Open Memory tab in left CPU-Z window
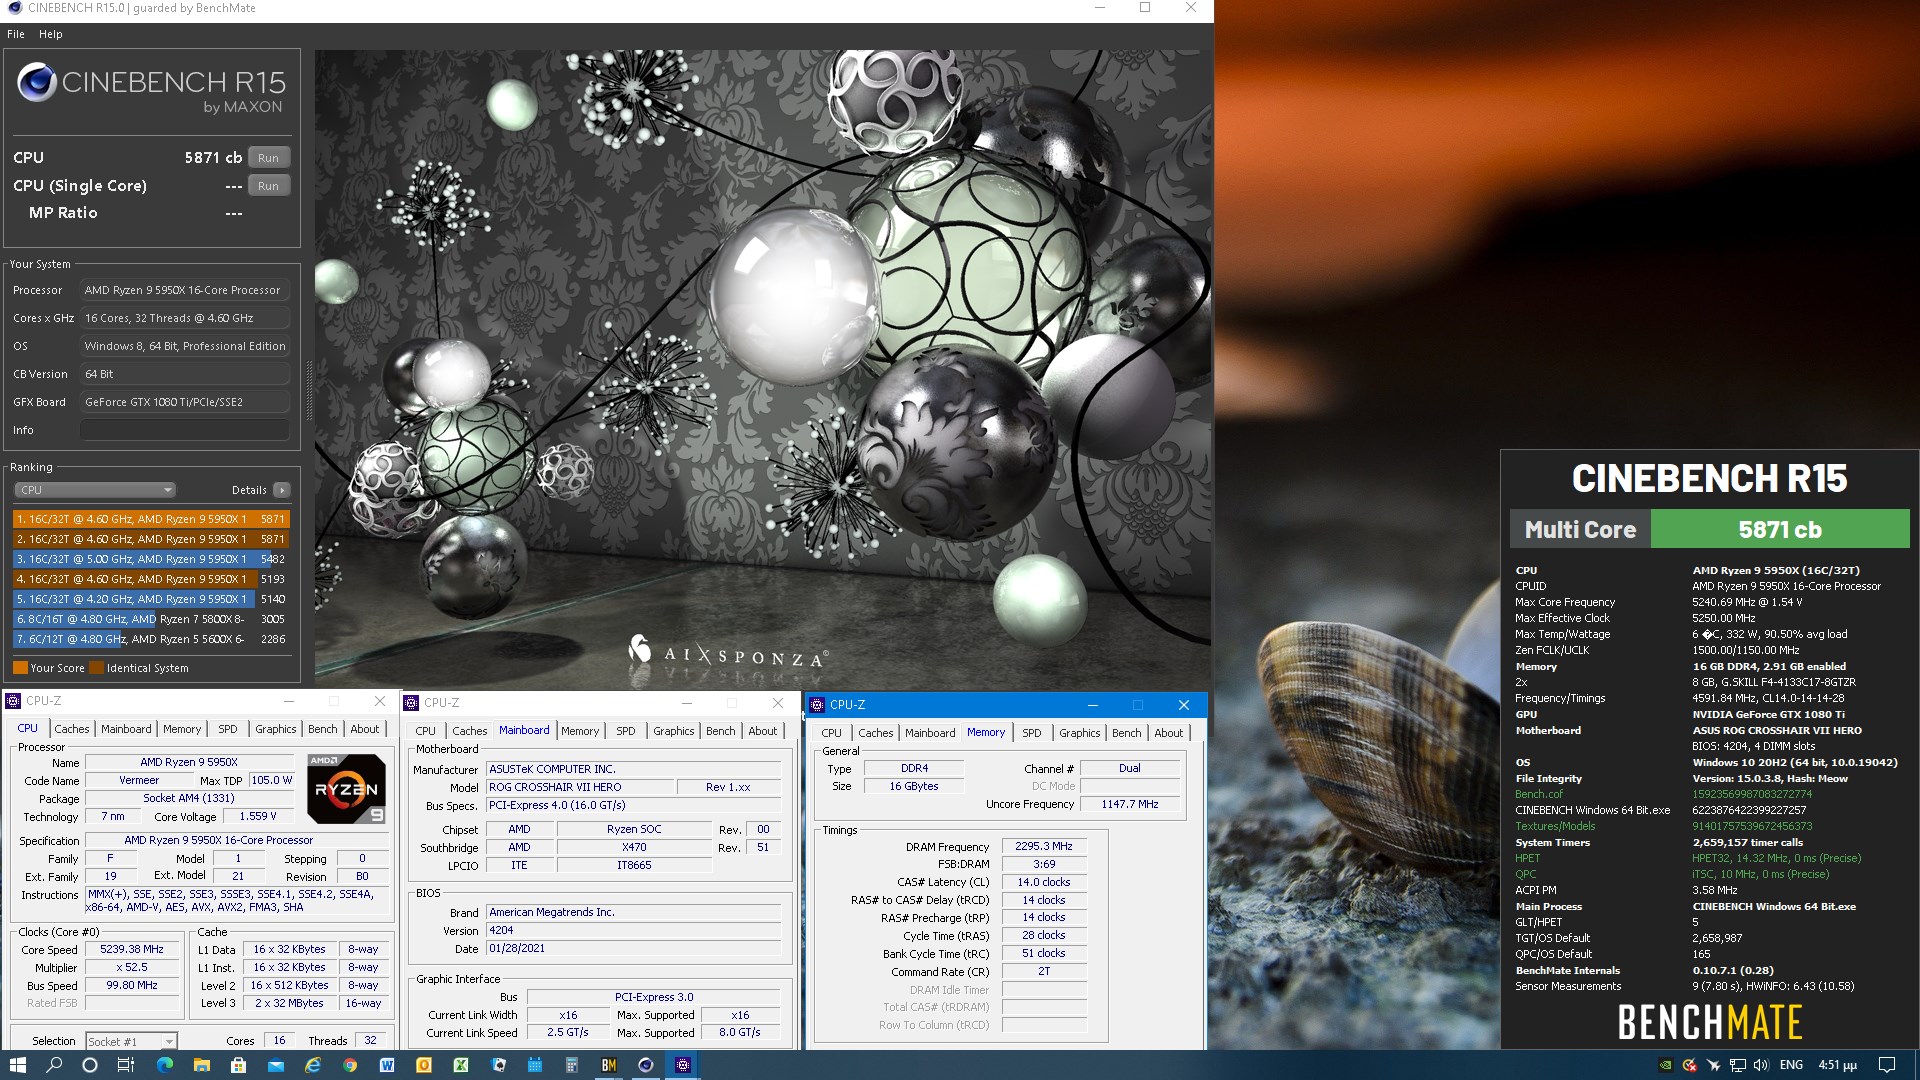Screen dimensions: 1920x1080 pyautogui.click(x=182, y=729)
